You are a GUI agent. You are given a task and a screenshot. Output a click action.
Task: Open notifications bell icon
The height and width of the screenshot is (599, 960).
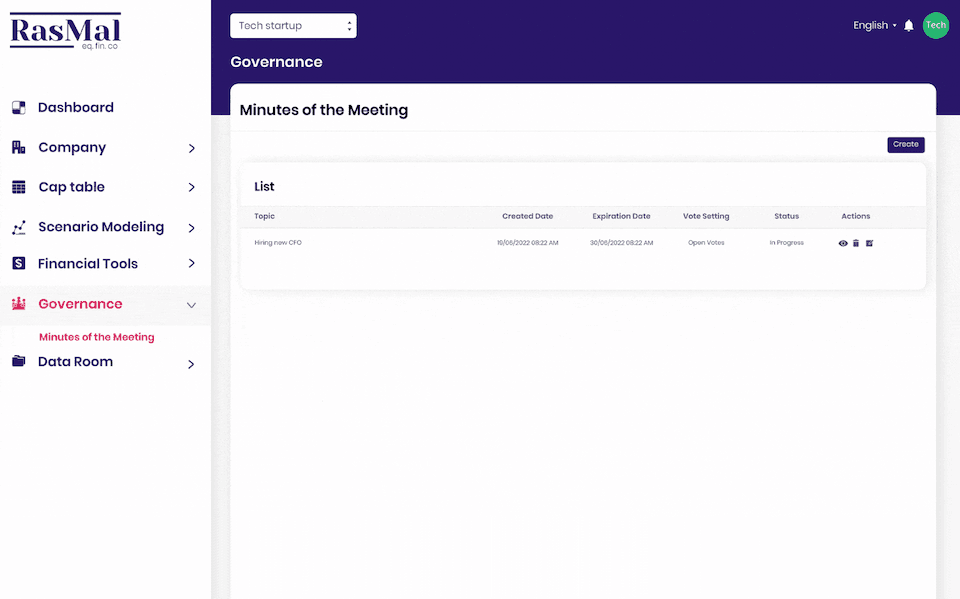click(x=909, y=26)
